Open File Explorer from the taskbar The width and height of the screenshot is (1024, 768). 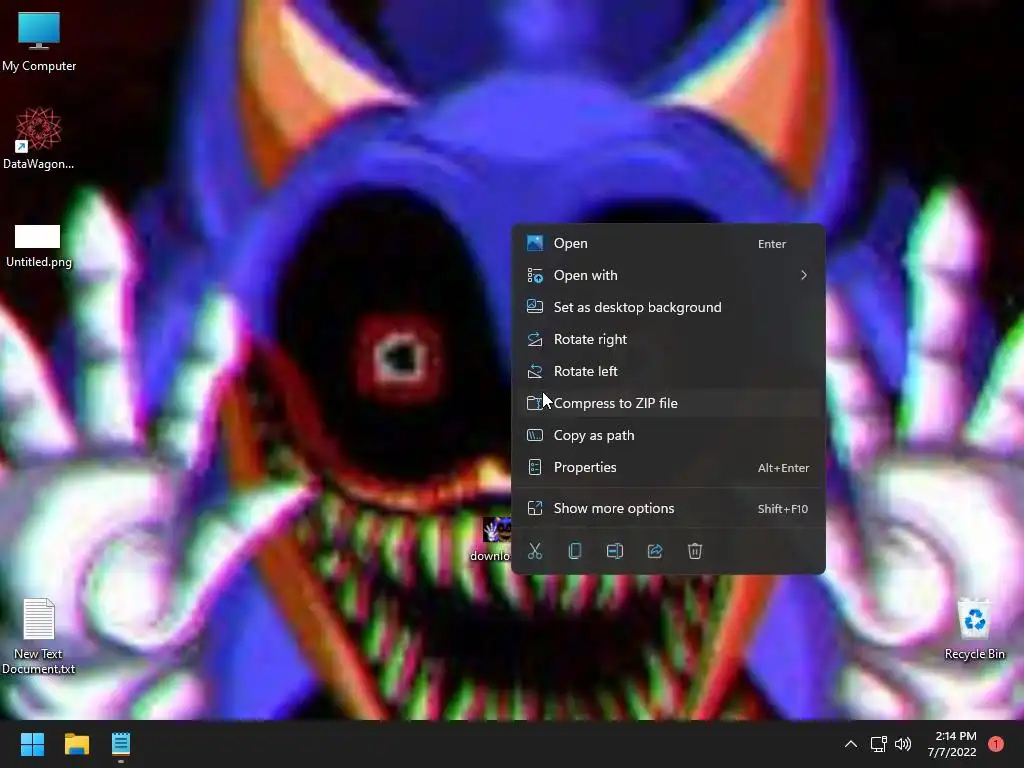(76, 744)
